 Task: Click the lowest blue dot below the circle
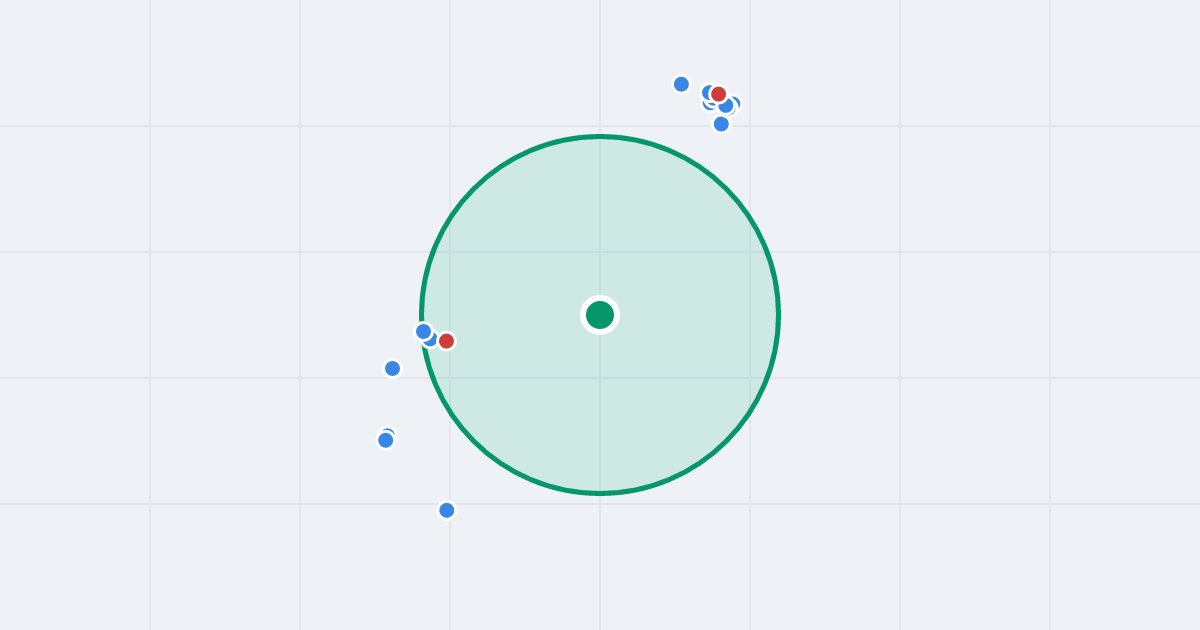pos(447,510)
